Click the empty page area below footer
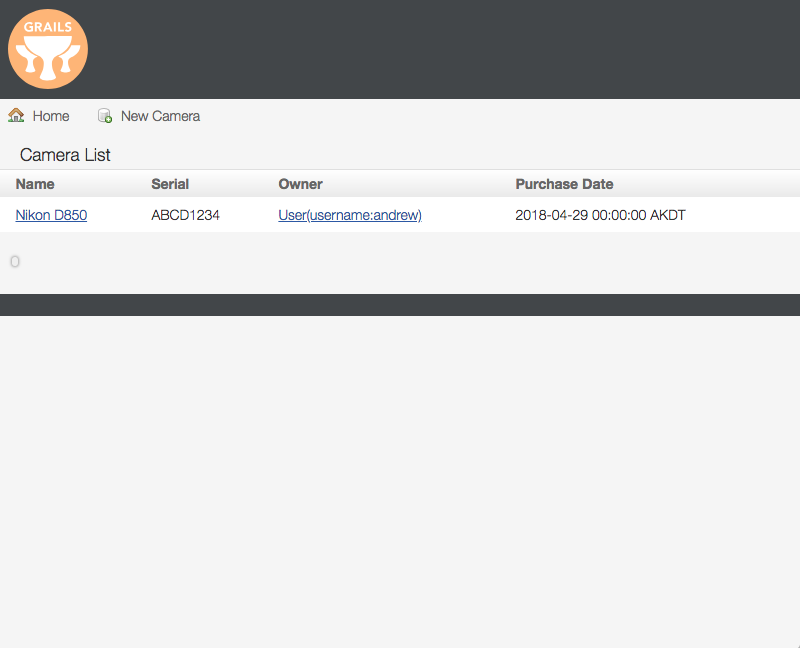 point(400,480)
